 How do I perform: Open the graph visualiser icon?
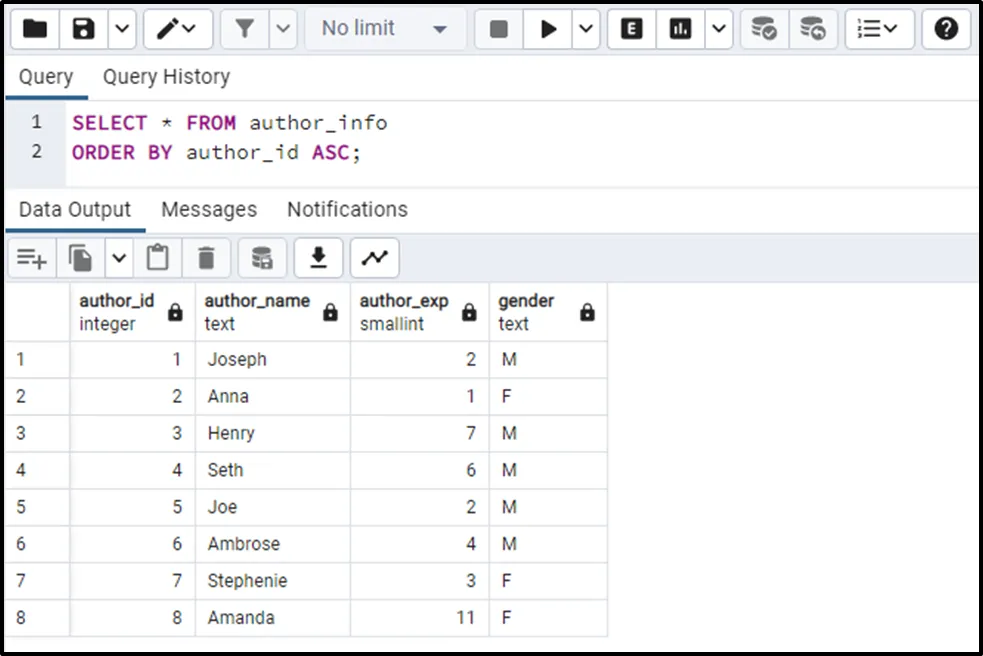(x=374, y=258)
